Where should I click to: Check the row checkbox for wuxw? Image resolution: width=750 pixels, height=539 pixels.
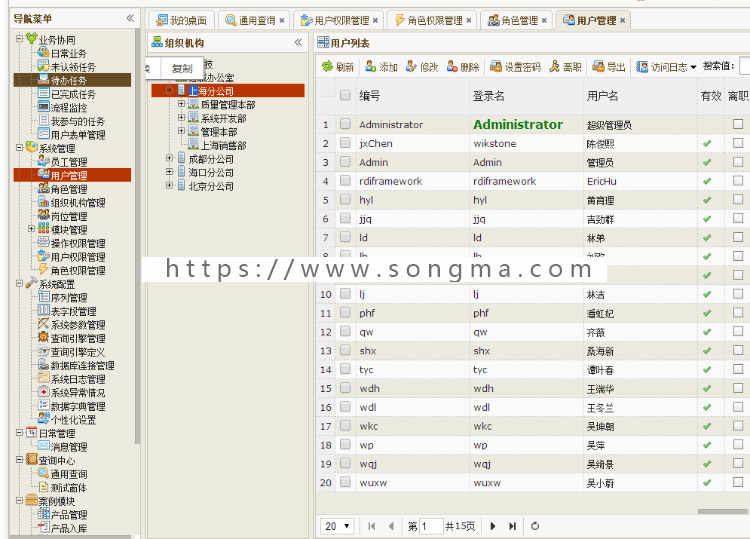[345, 482]
